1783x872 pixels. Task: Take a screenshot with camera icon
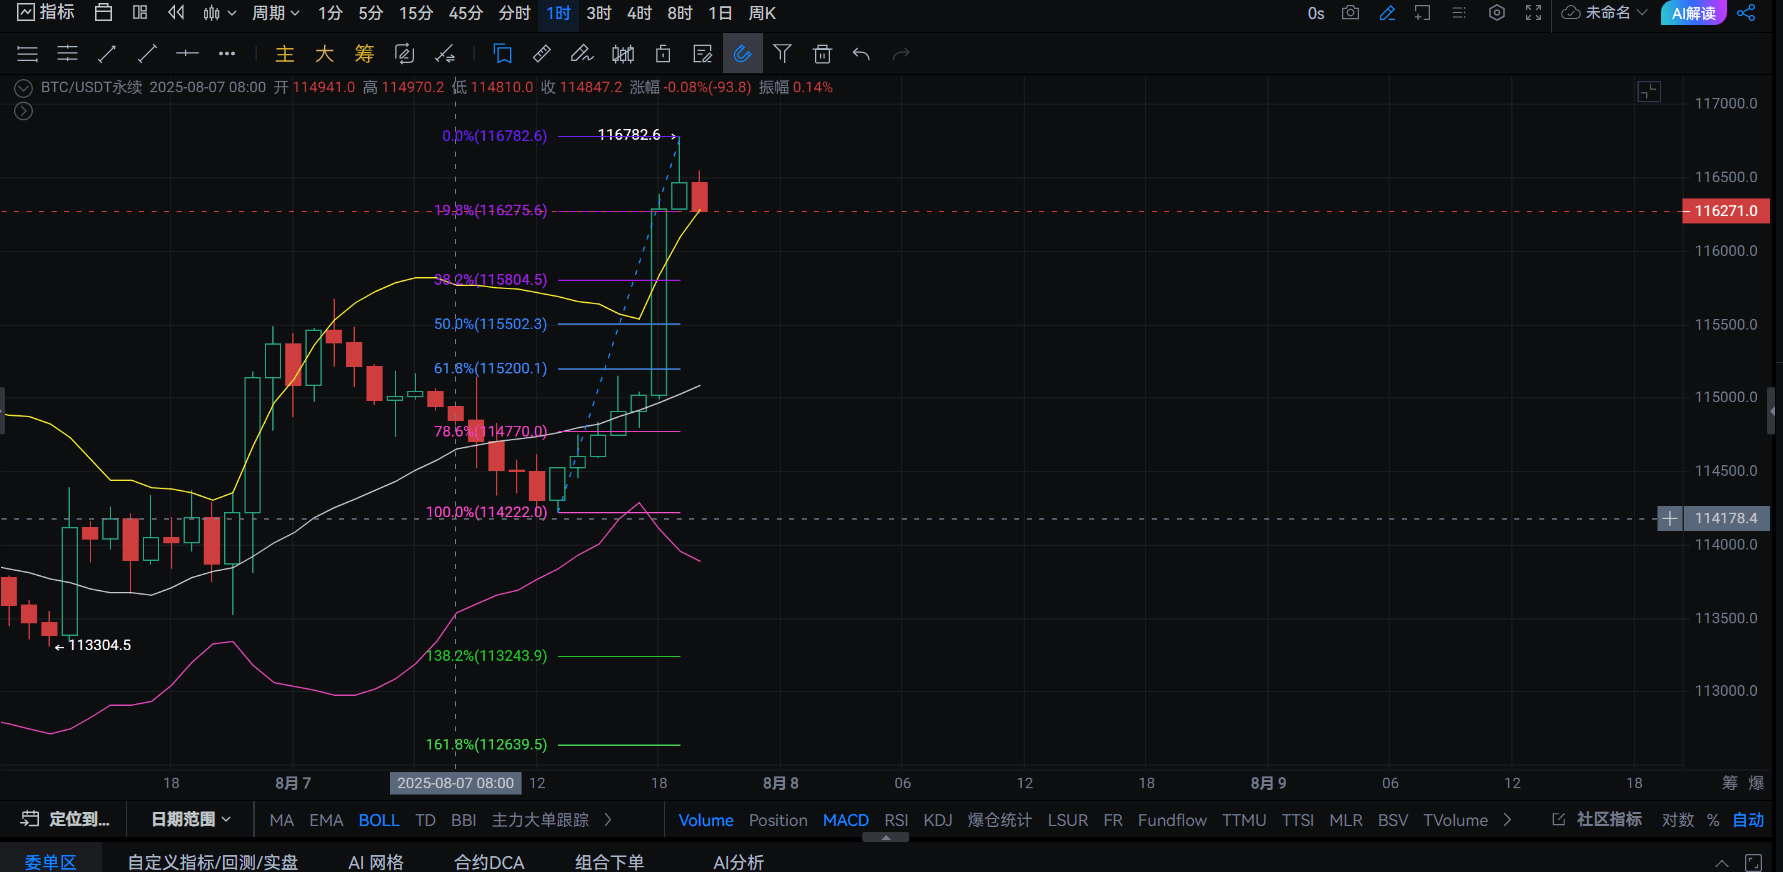click(x=1351, y=13)
